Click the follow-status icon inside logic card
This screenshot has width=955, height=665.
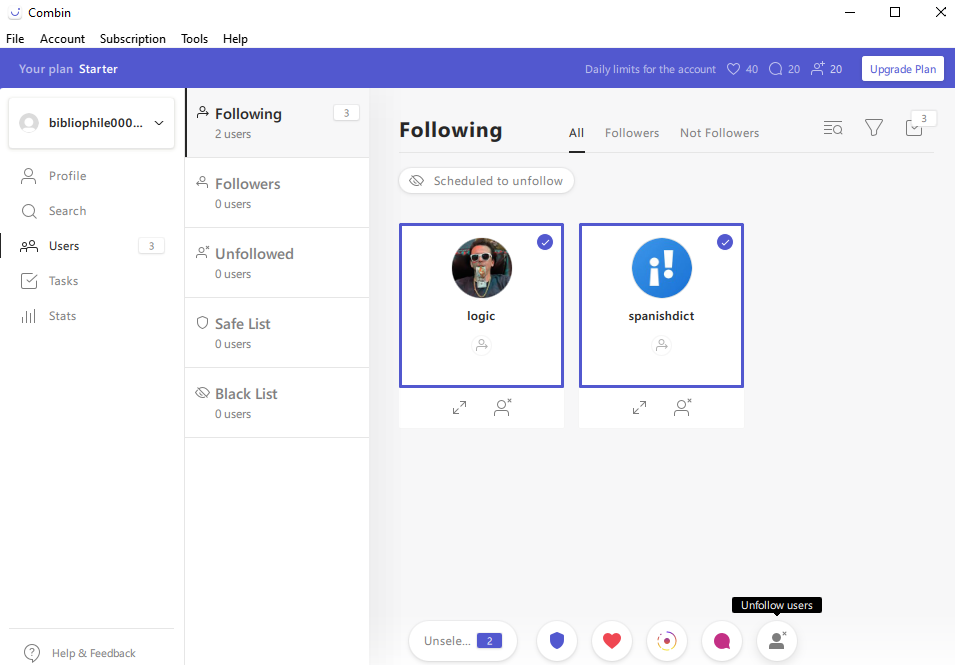click(x=481, y=345)
